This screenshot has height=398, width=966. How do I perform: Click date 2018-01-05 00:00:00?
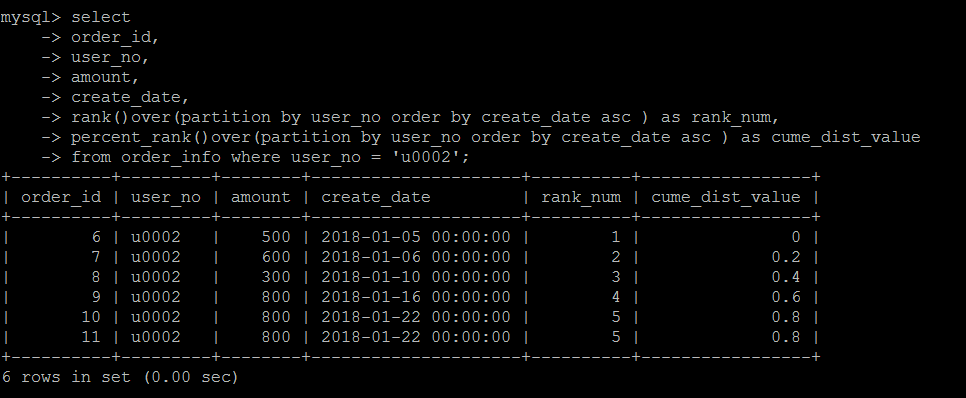pos(416,237)
